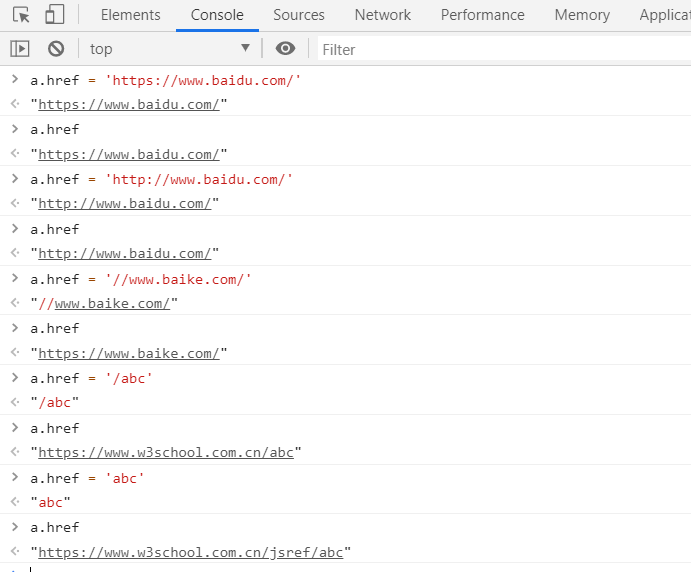Follow the w3school.com.cn/jsref/abc link
691x572 pixels.
click(190, 552)
